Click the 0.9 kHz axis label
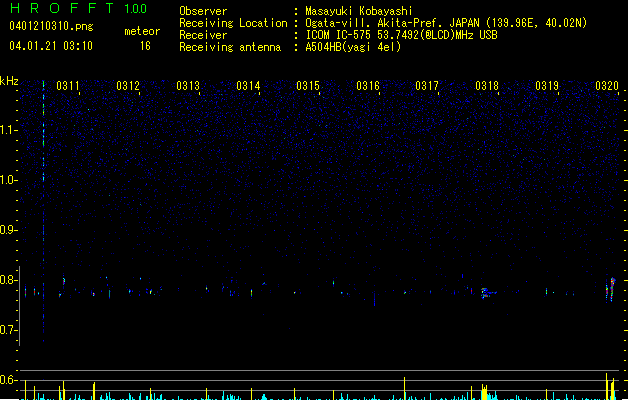629x400 pixels. tap(8, 230)
